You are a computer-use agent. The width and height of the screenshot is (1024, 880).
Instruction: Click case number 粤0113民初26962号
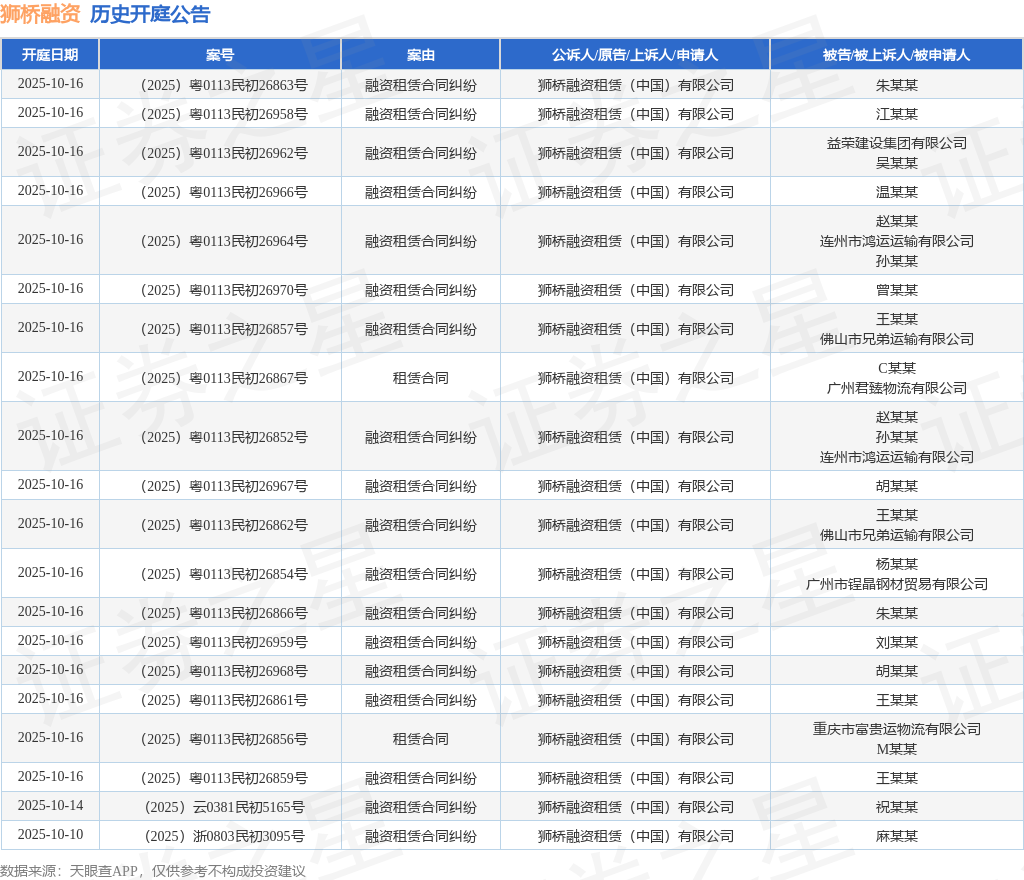[x=224, y=153]
